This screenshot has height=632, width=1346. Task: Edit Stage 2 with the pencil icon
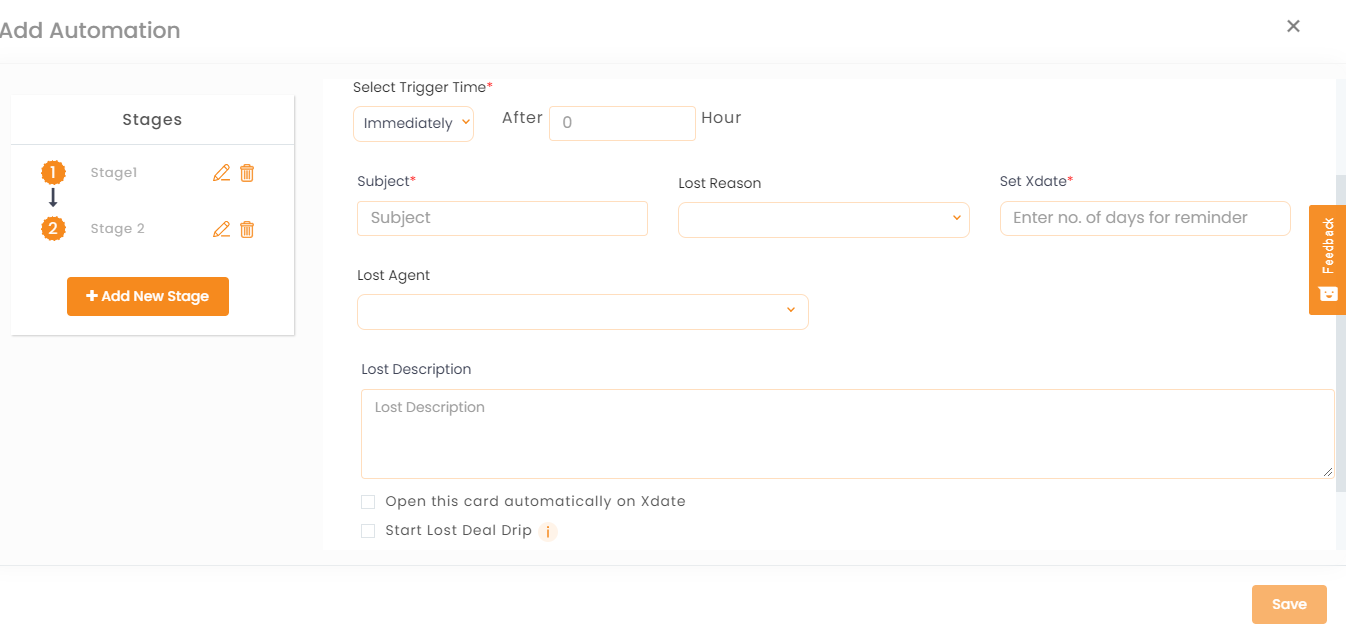[222, 229]
